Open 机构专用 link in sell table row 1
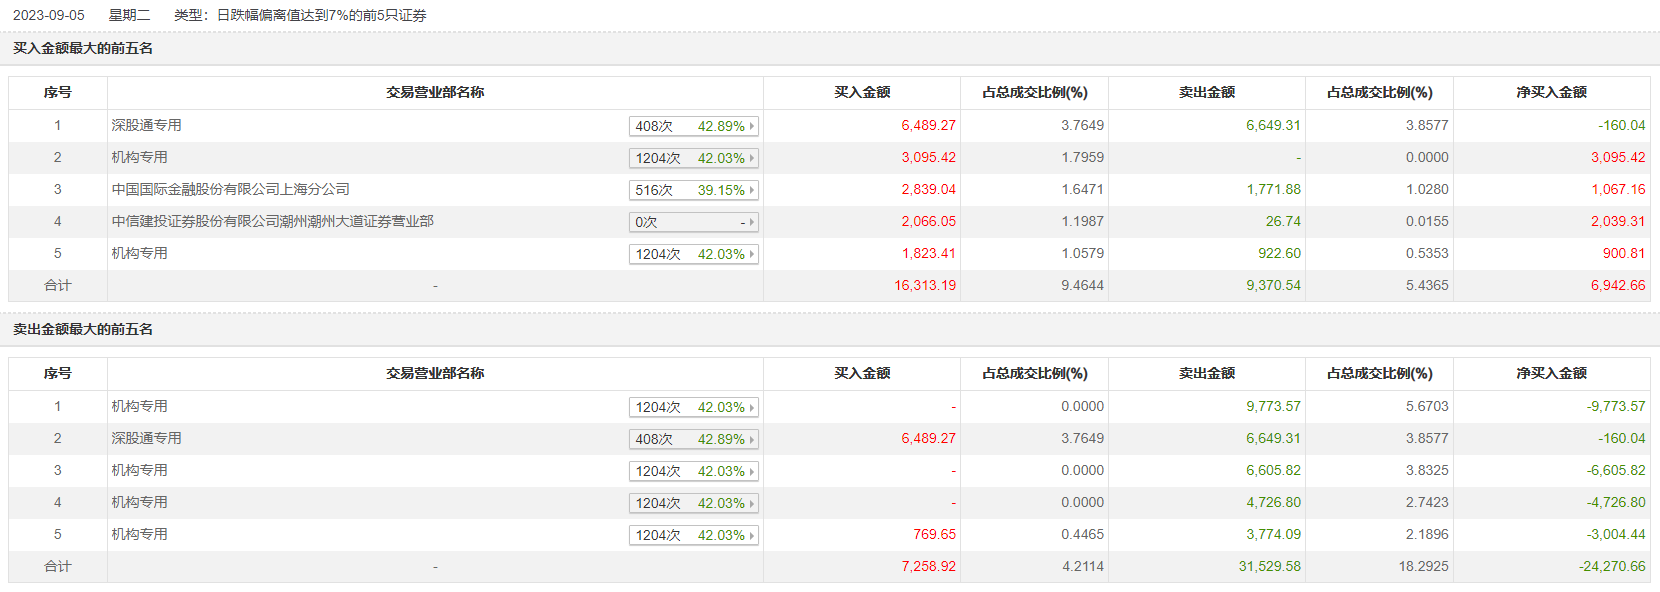 point(139,406)
